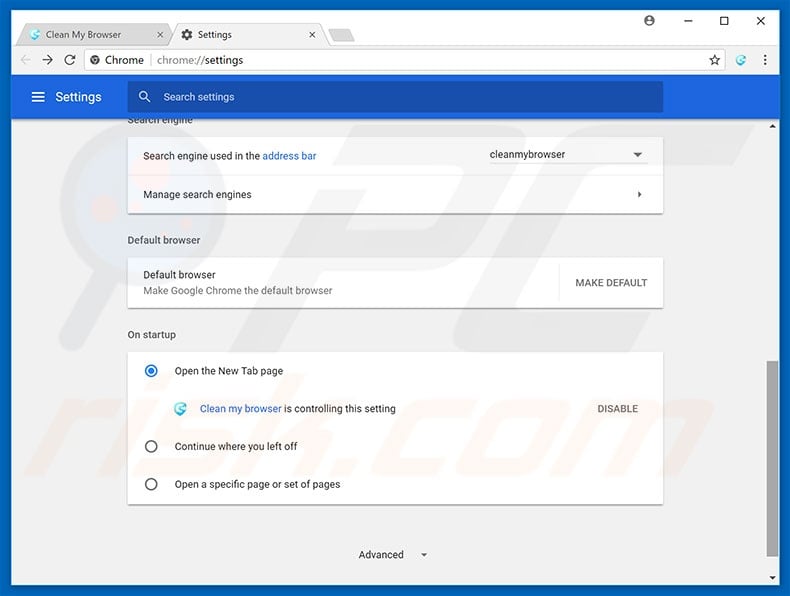Close the Settings tab
This screenshot has width=790, height=596.
tap(312, 34)
